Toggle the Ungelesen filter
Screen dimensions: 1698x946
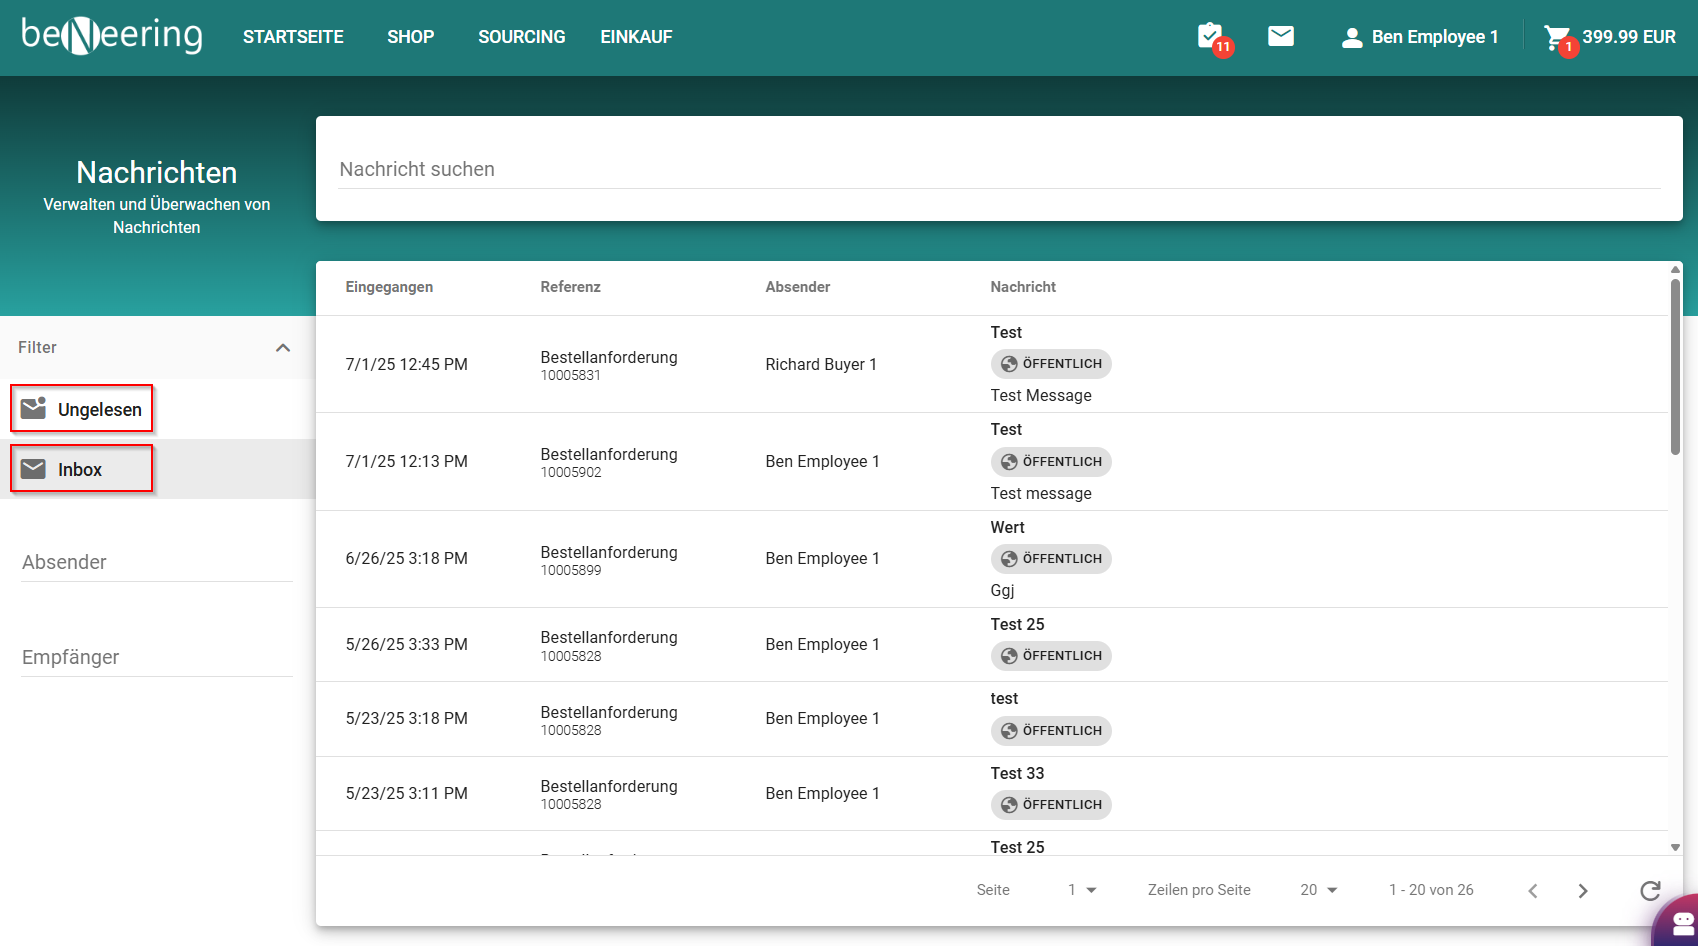click(x=82, y=409)
